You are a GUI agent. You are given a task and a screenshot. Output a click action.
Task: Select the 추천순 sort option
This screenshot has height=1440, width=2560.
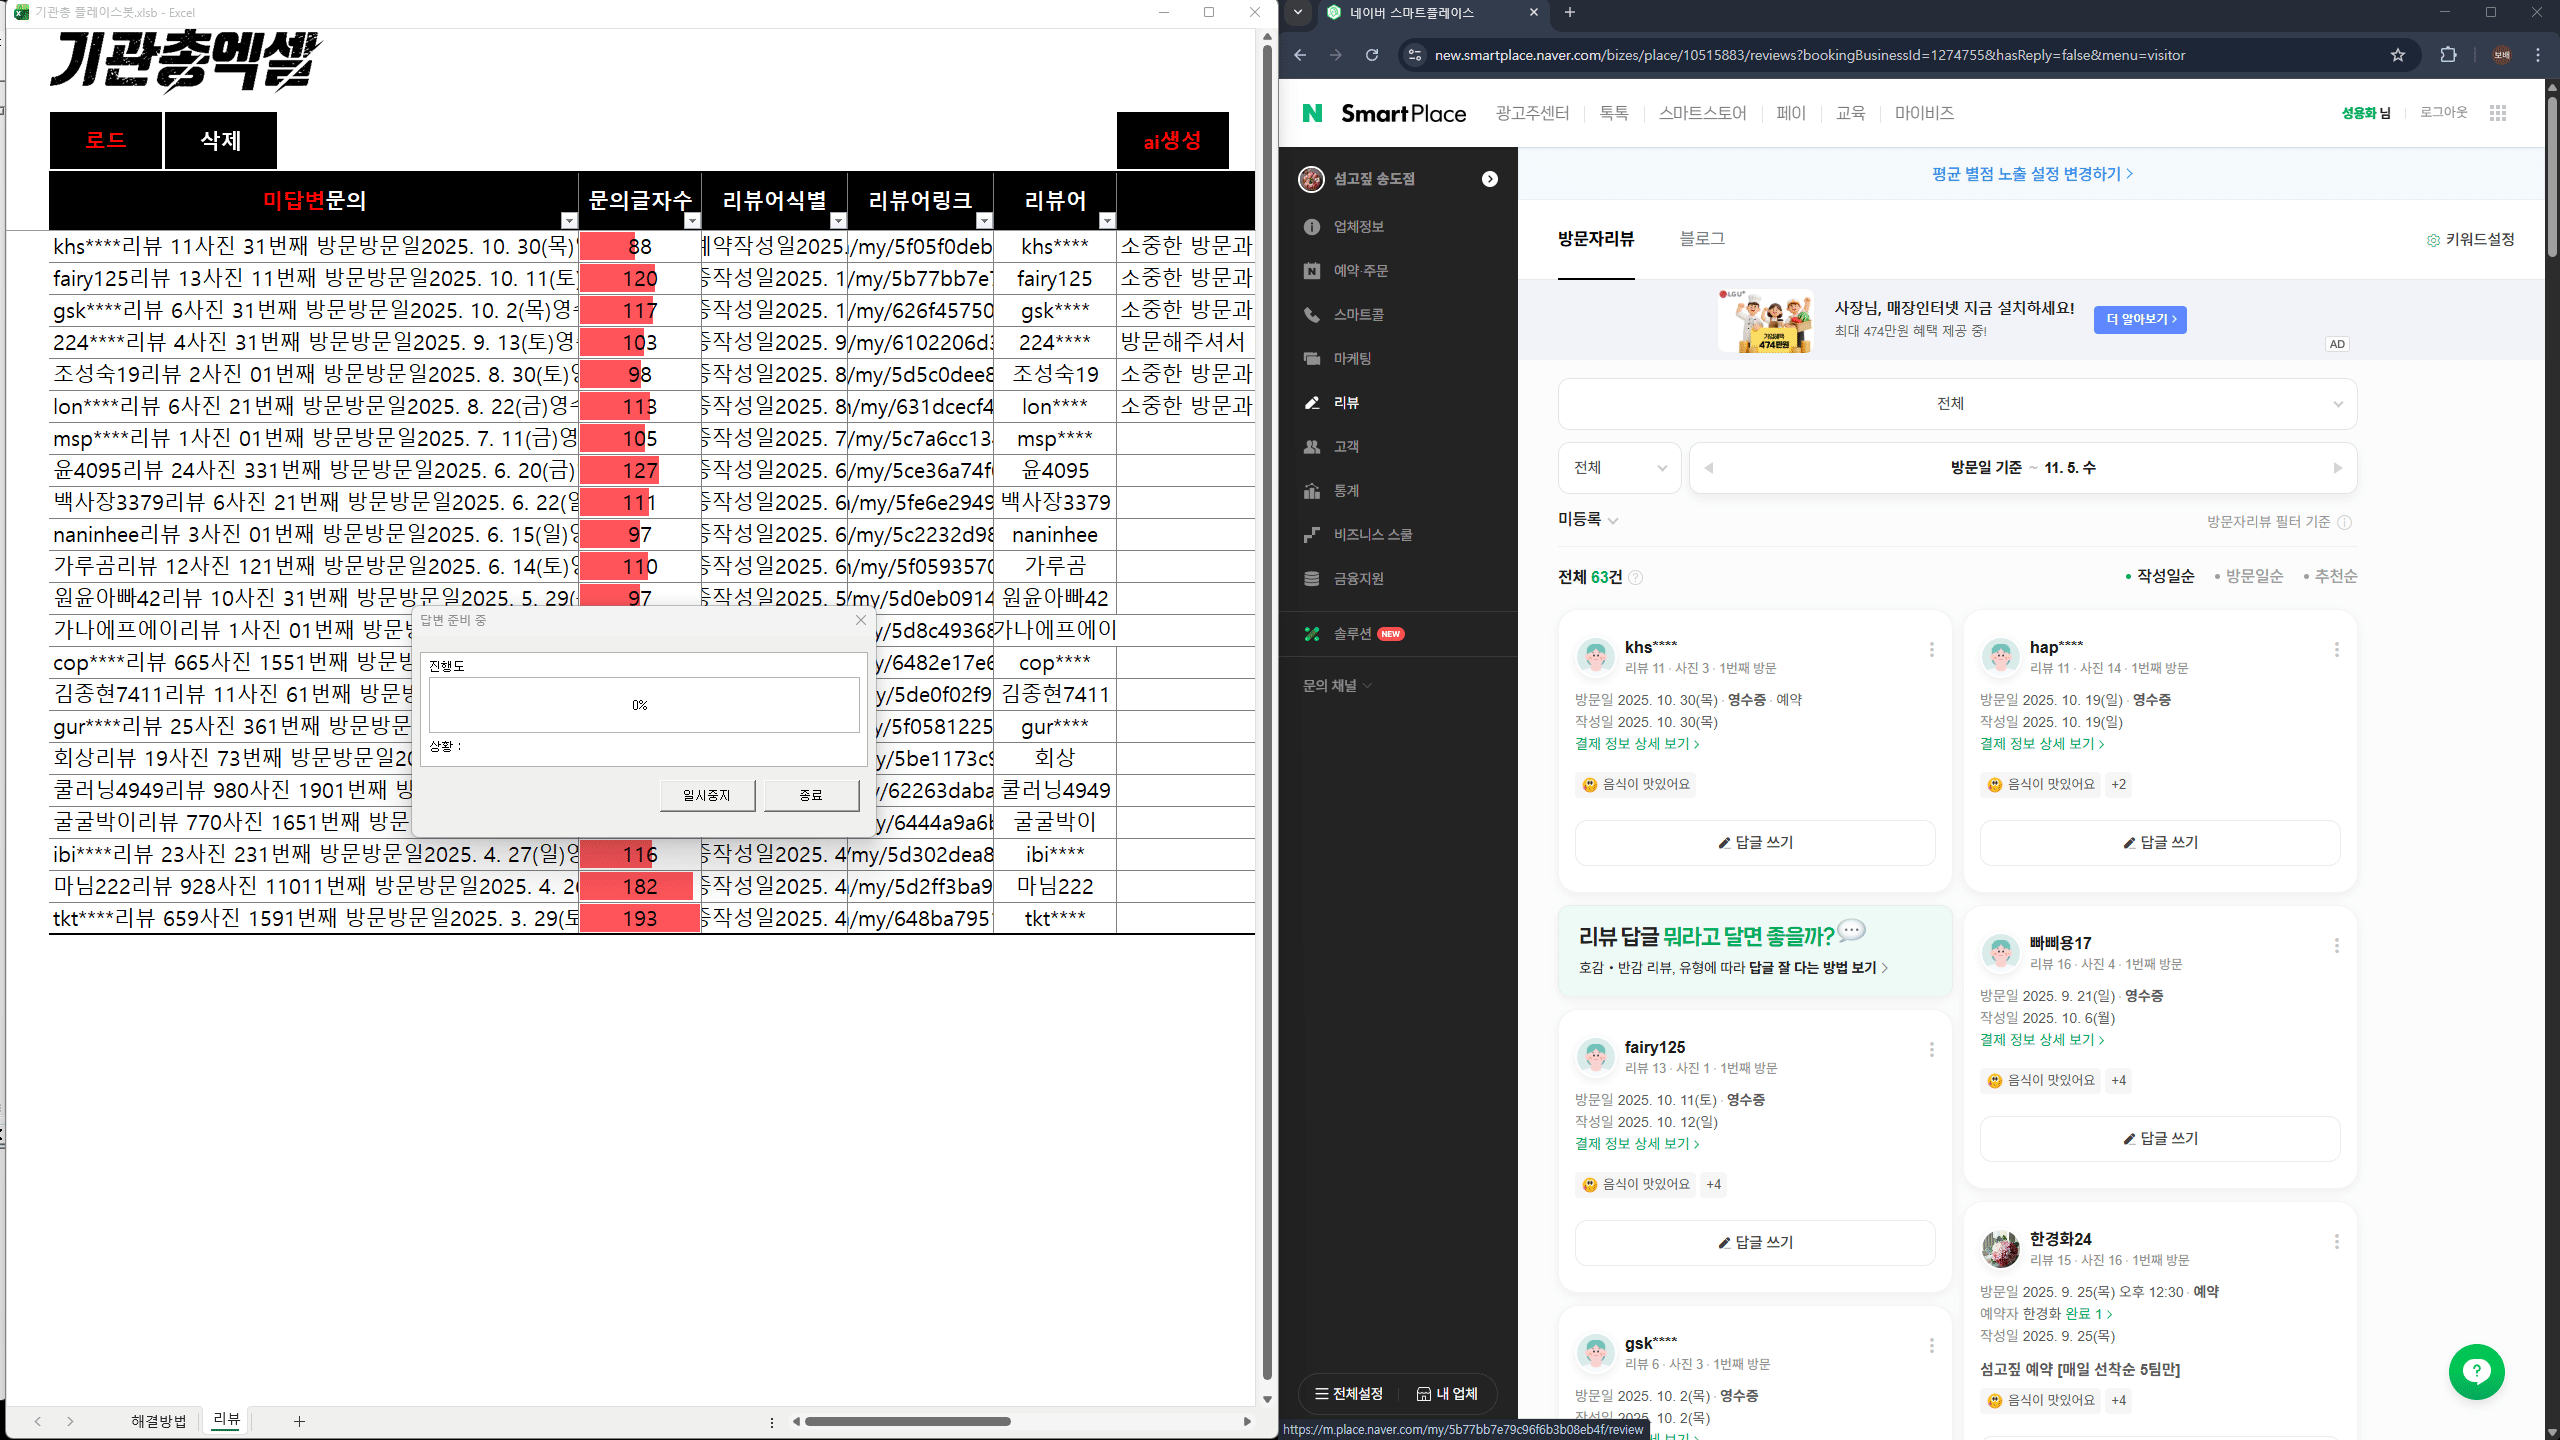coord(2336,576)
